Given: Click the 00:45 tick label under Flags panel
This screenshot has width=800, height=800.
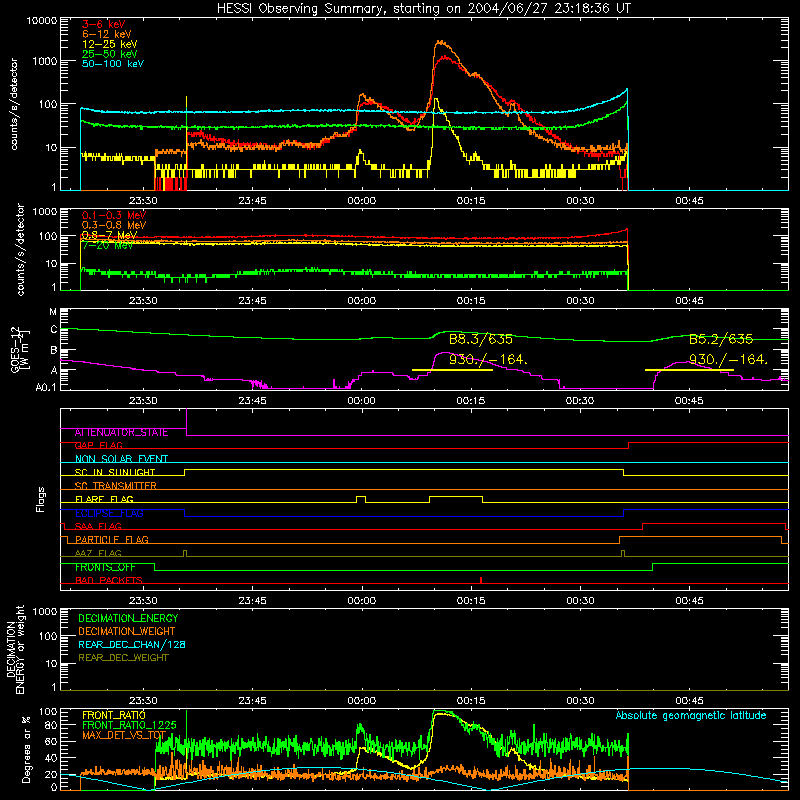Looking at the screenshot, I should click(689, 601).
